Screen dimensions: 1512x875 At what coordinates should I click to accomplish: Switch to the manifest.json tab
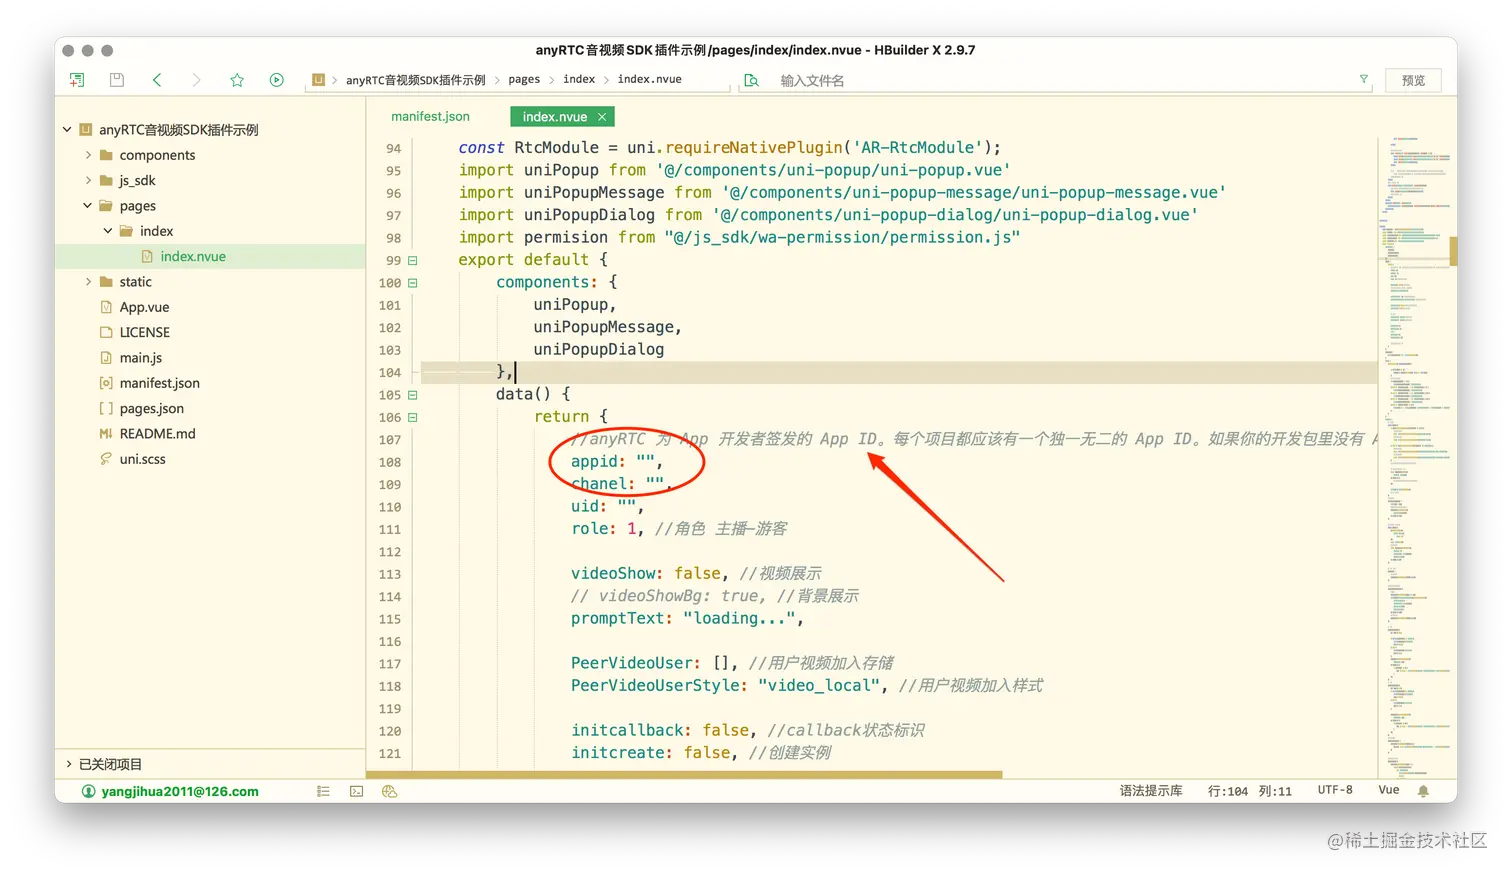coord(430,116)
